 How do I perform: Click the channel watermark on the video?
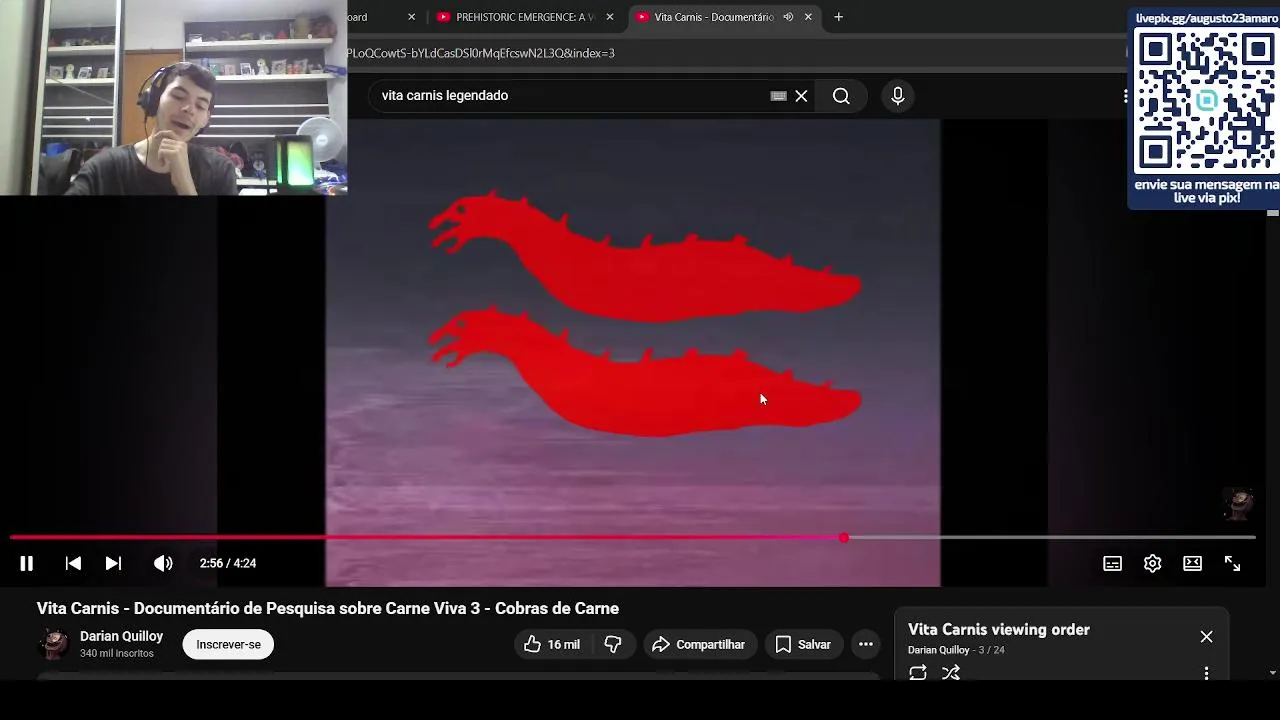point(1239,503)
